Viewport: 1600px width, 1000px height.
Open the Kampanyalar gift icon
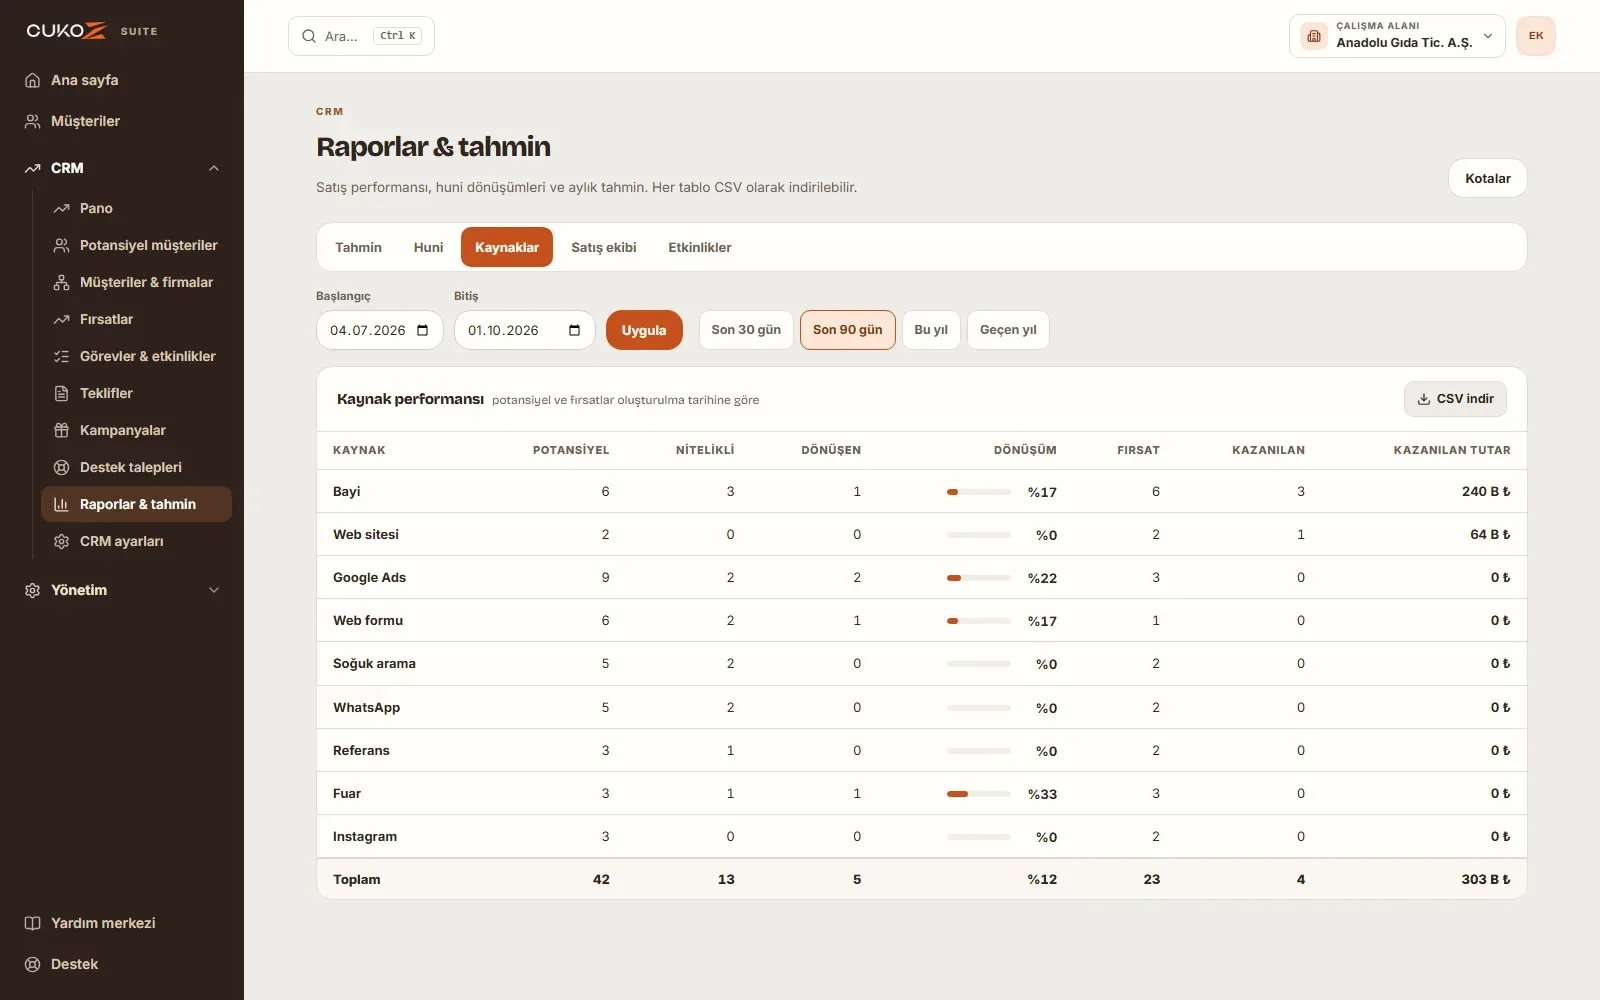click(x=61, y=430)
